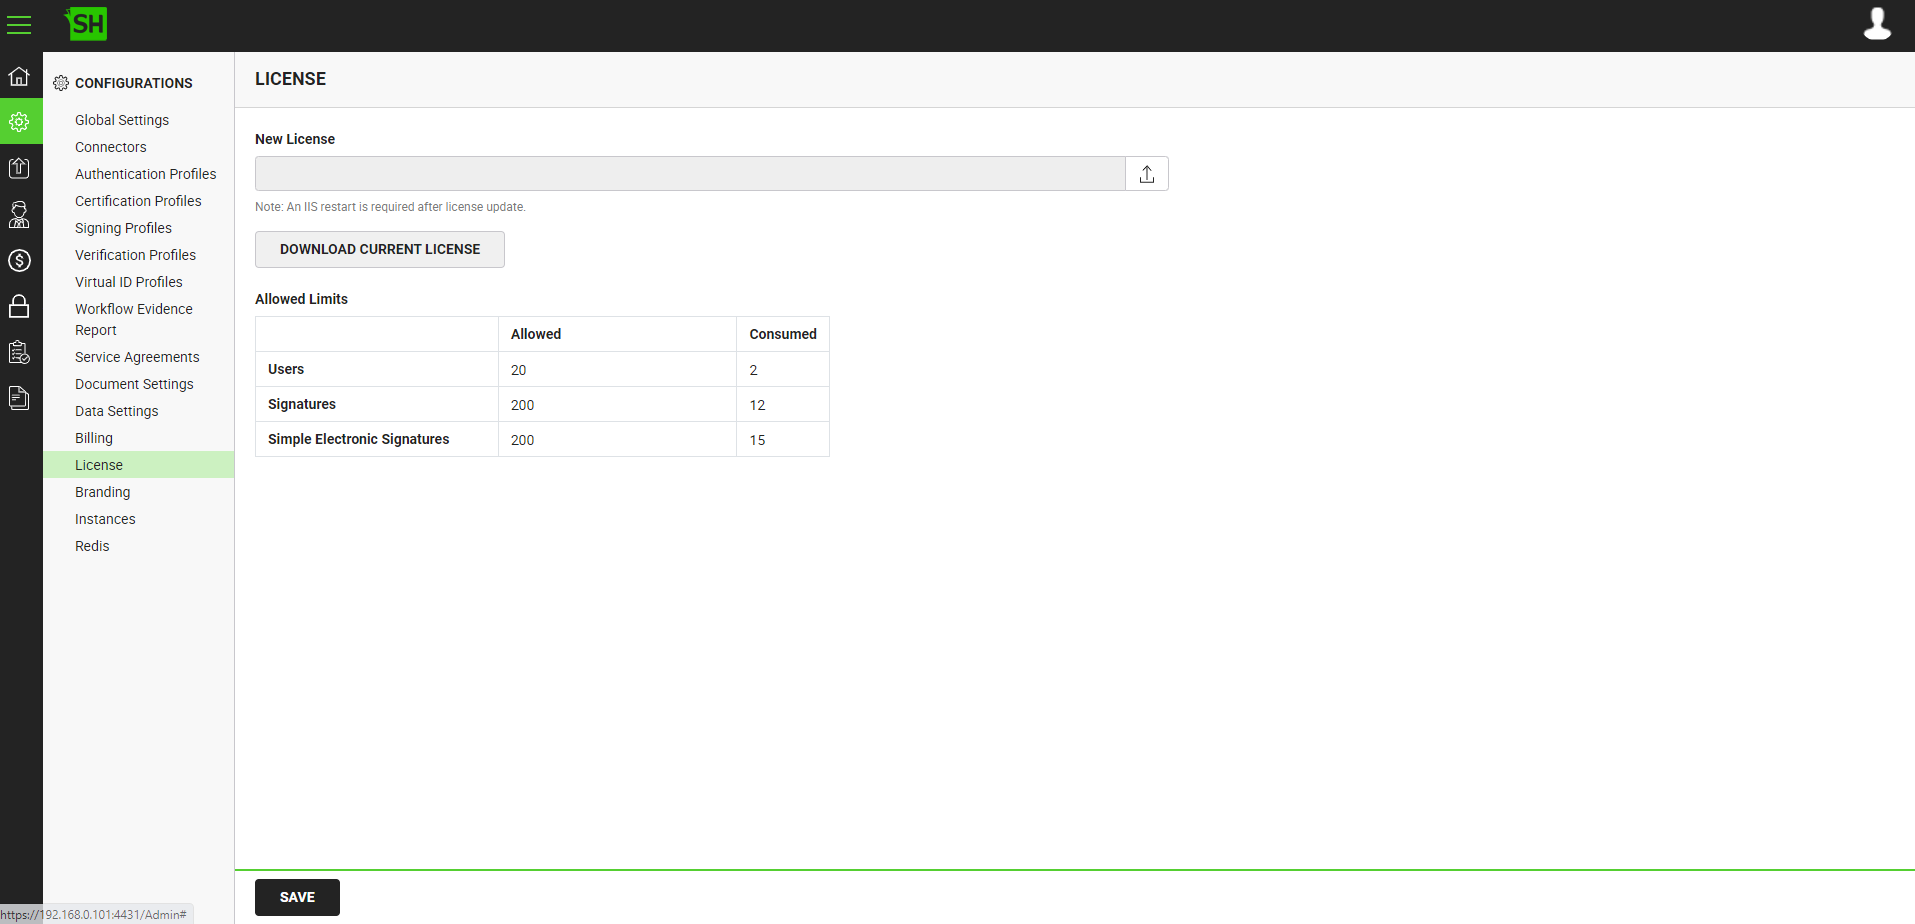Open Redis configuration

point(92,546)
